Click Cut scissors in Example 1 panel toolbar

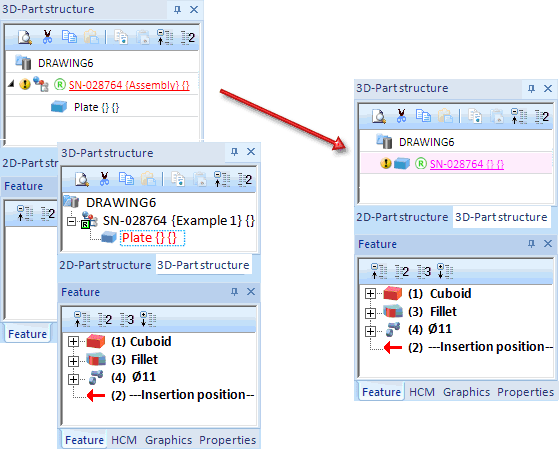pos(104,179)
